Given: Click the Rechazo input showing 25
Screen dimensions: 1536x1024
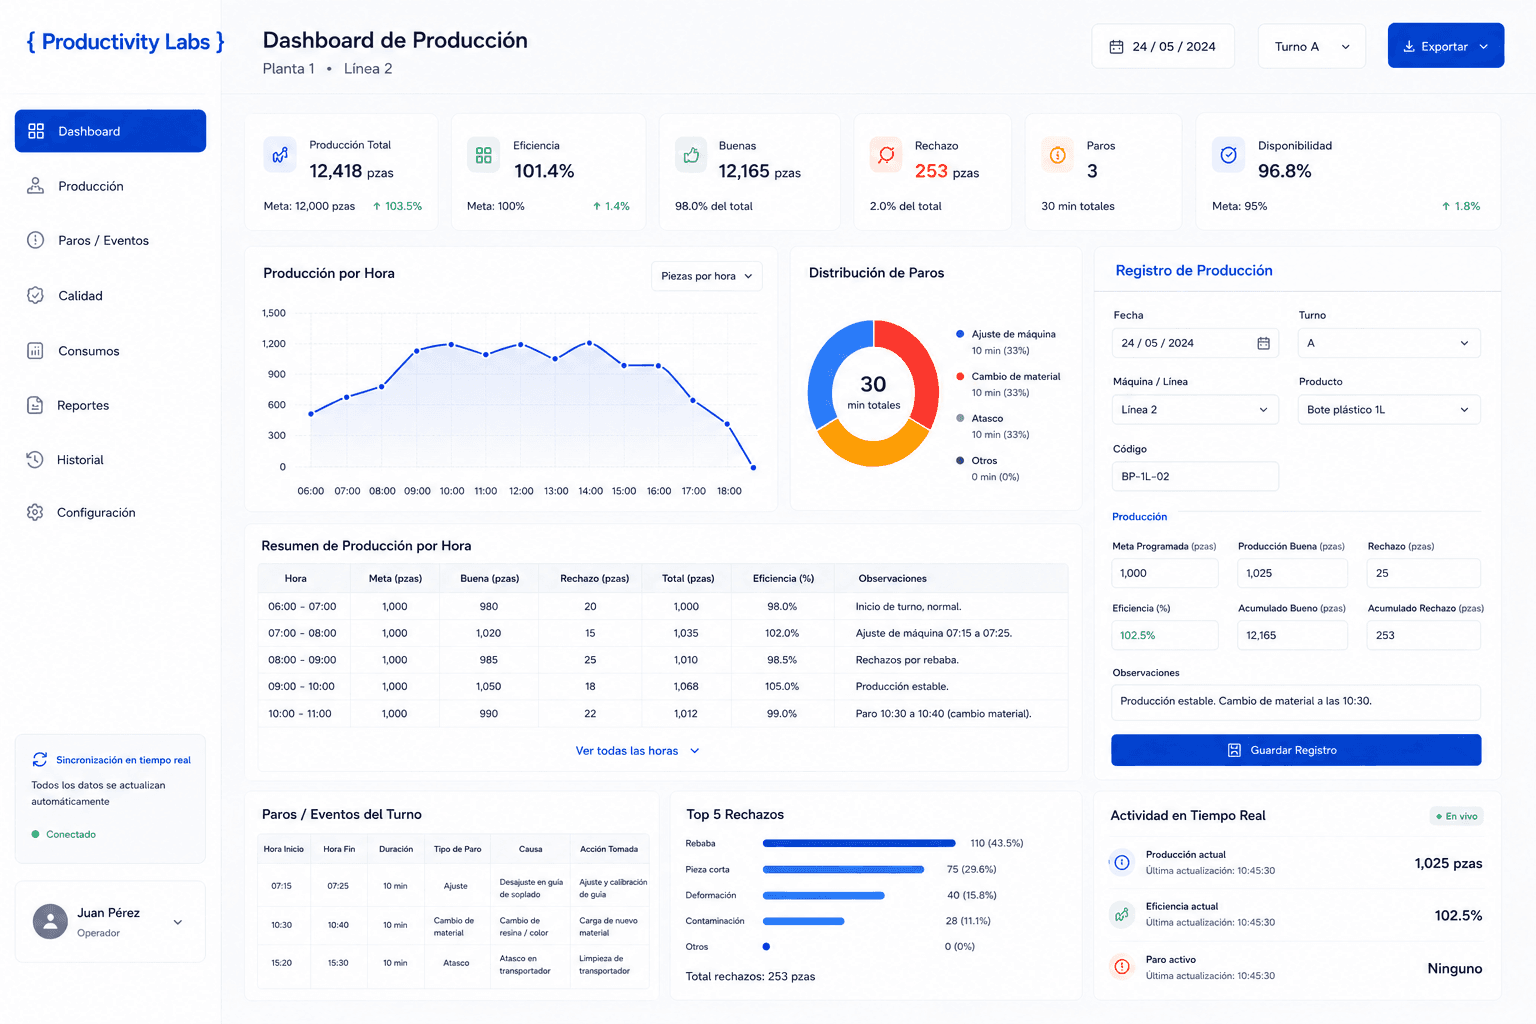Looking at the screenshot, I should [1424, 573].
